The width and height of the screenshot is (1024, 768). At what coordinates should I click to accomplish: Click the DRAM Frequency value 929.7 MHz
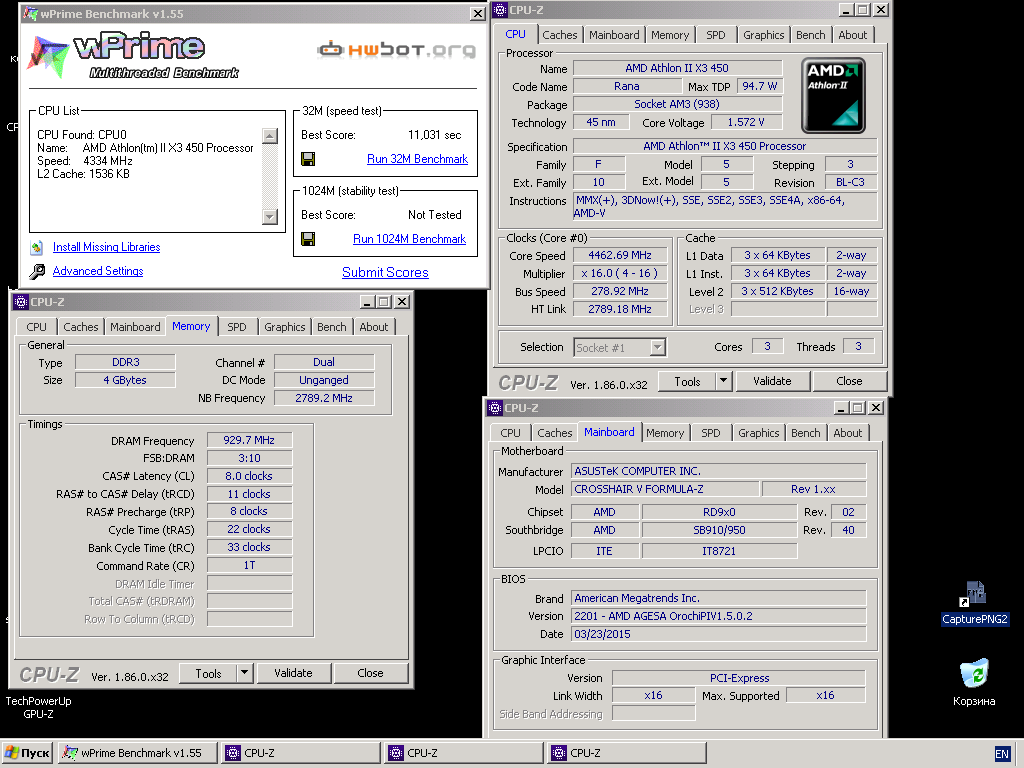point(249,440)
